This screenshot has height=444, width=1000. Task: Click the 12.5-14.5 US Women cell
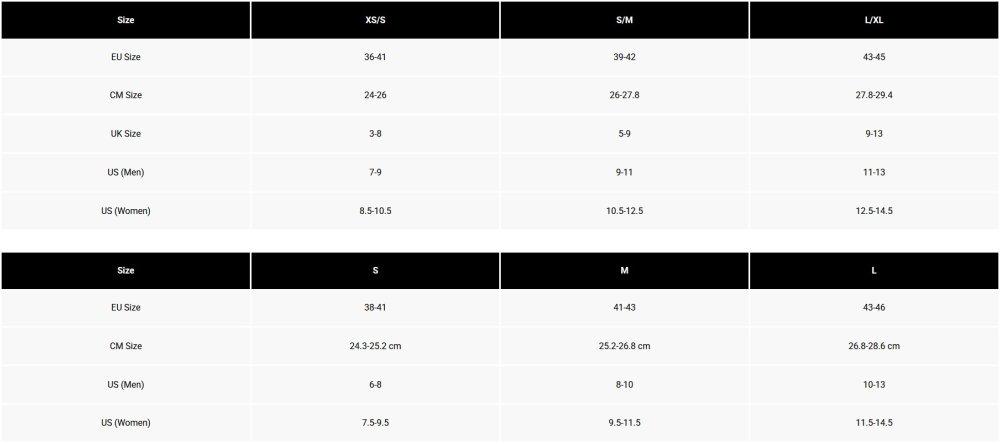click(873, 211)
